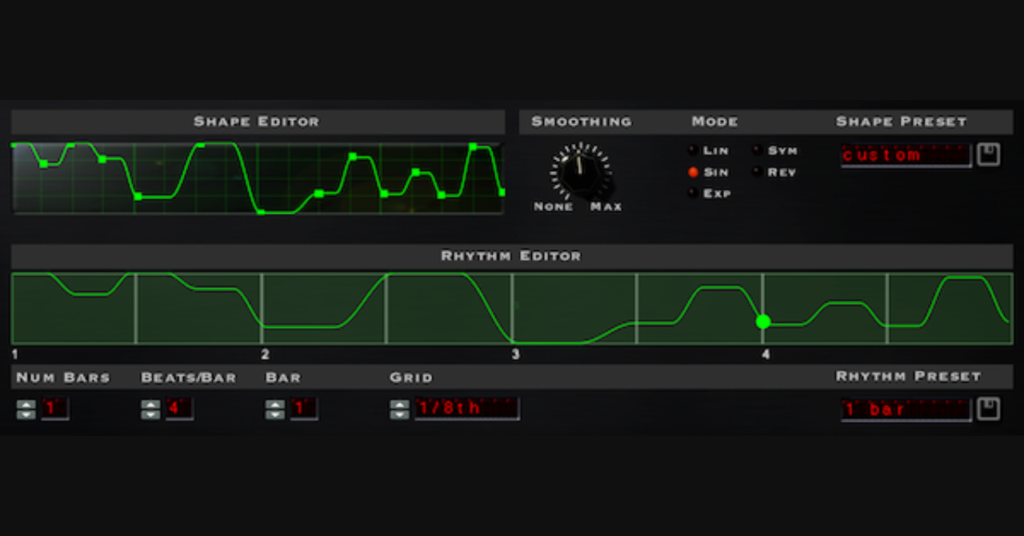Click the Beats/Bar value field

[x=179, y=408]
